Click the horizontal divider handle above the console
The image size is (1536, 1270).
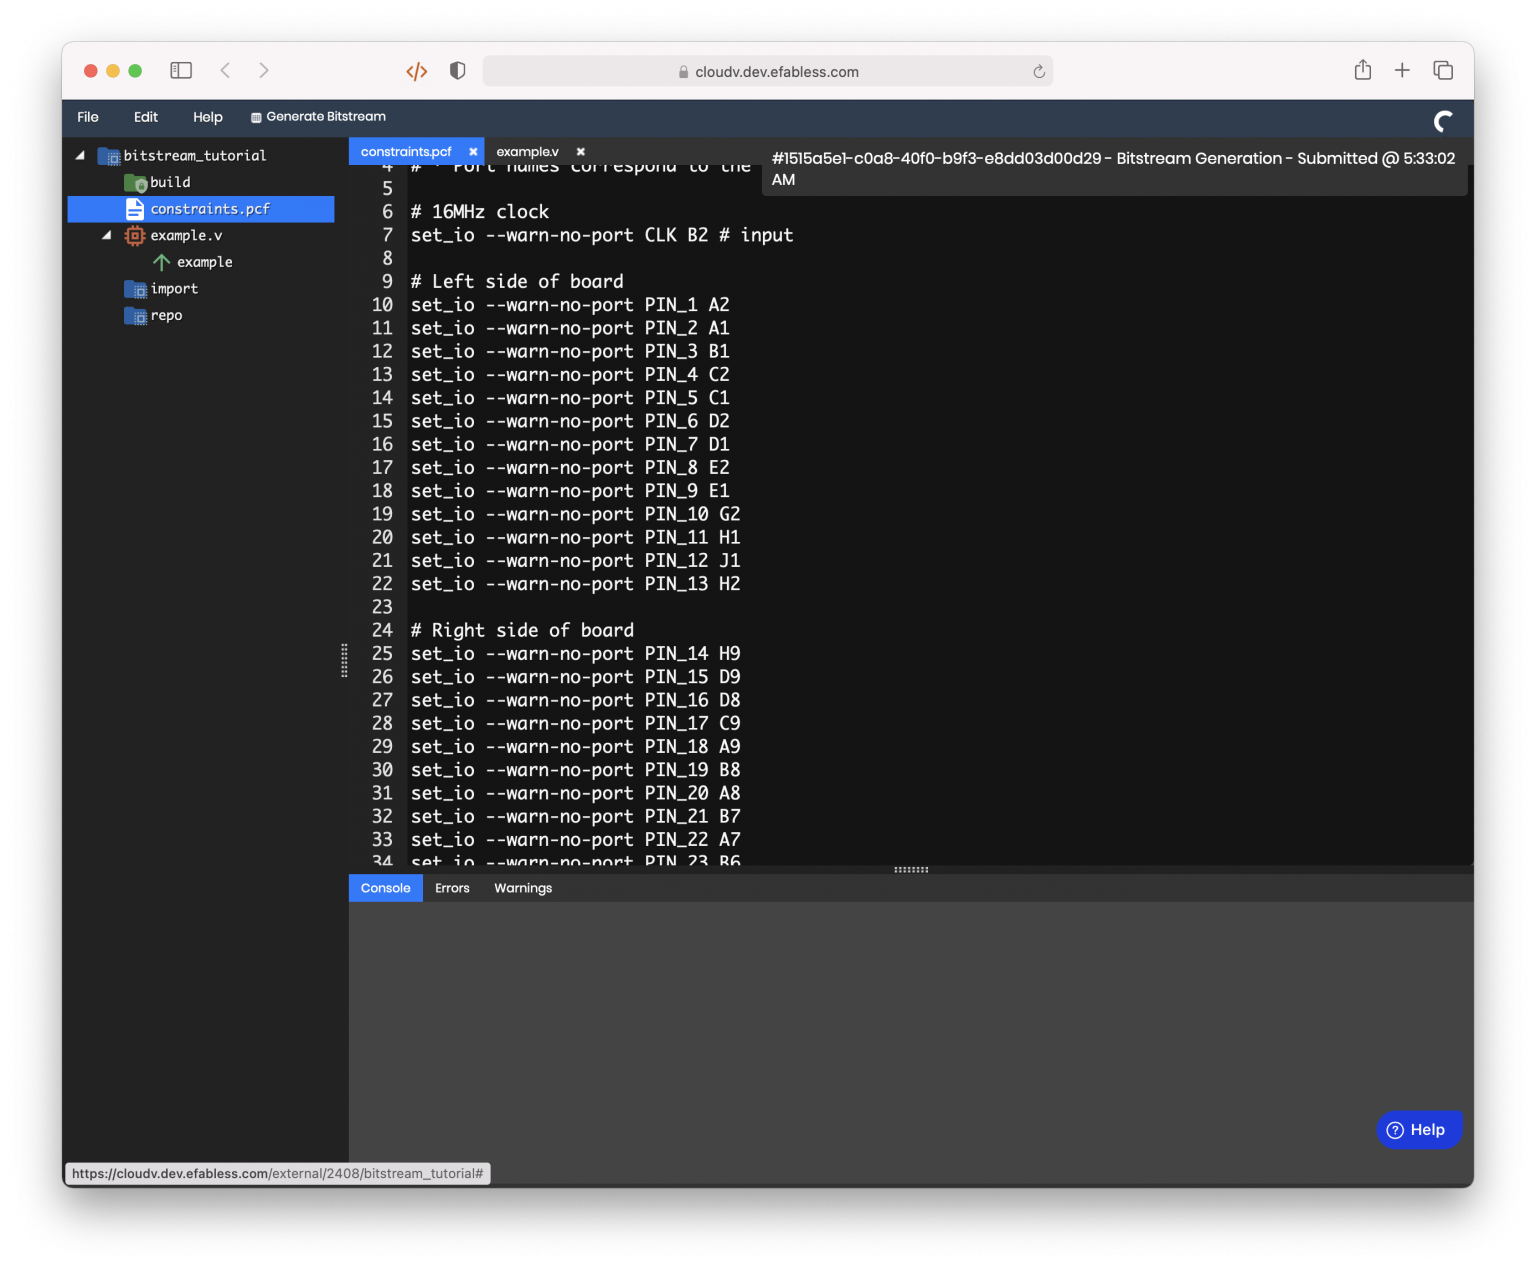click(911, 869)
